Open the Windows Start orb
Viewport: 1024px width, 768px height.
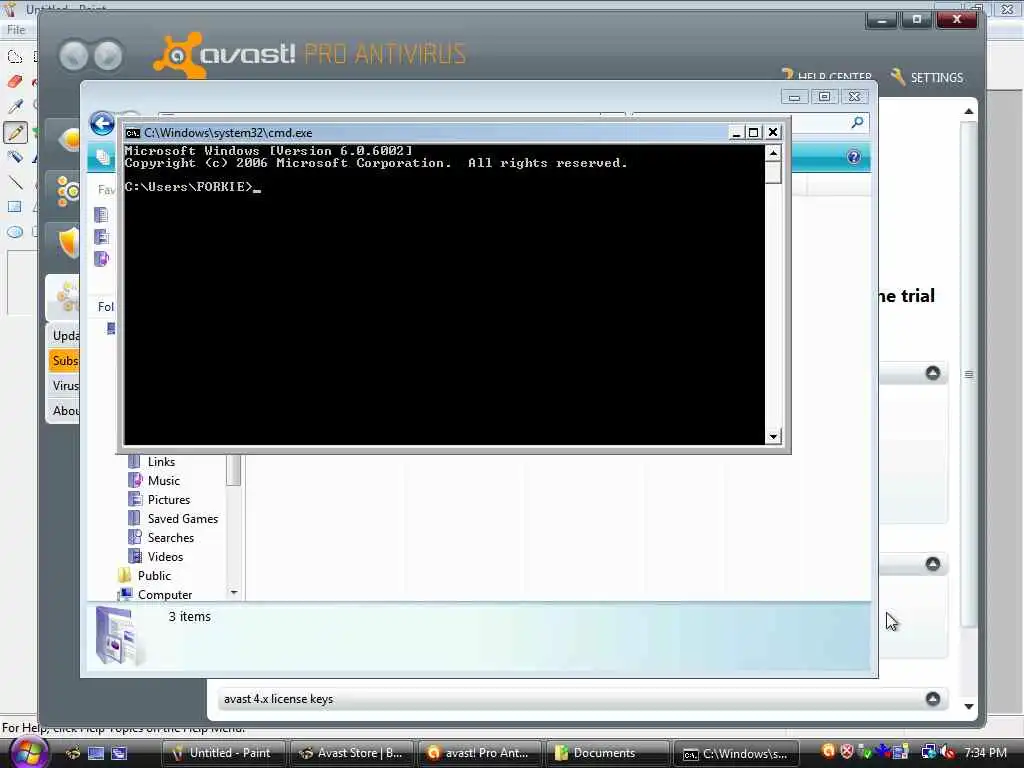click(29, 752)
